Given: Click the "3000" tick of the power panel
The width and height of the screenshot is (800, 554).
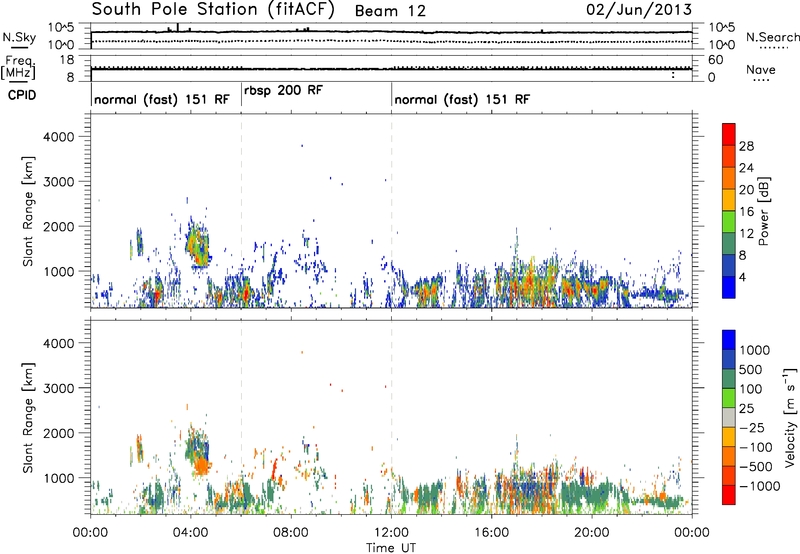Looking at the screenshot, I should pos(59,182).
